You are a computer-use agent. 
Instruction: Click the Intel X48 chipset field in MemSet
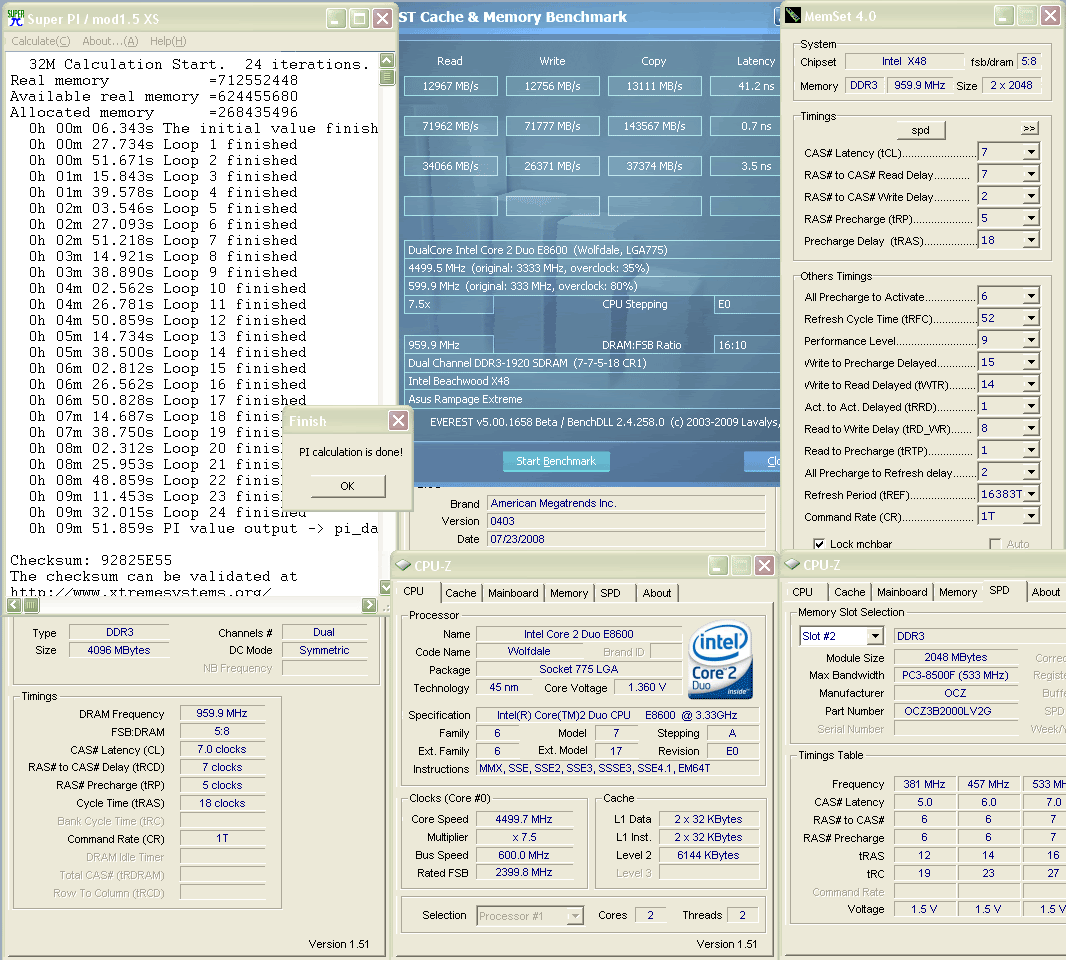tap(904, 61)
